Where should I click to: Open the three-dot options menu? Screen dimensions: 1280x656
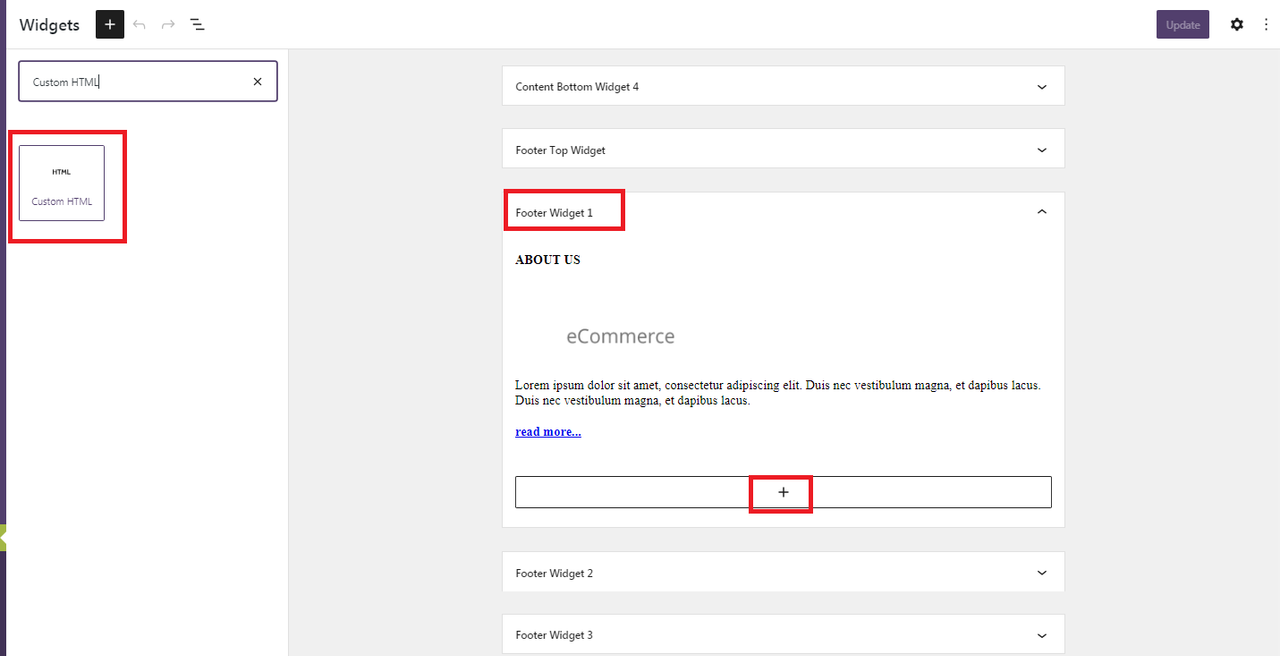pyautogui.click(x=1266, y=25)
